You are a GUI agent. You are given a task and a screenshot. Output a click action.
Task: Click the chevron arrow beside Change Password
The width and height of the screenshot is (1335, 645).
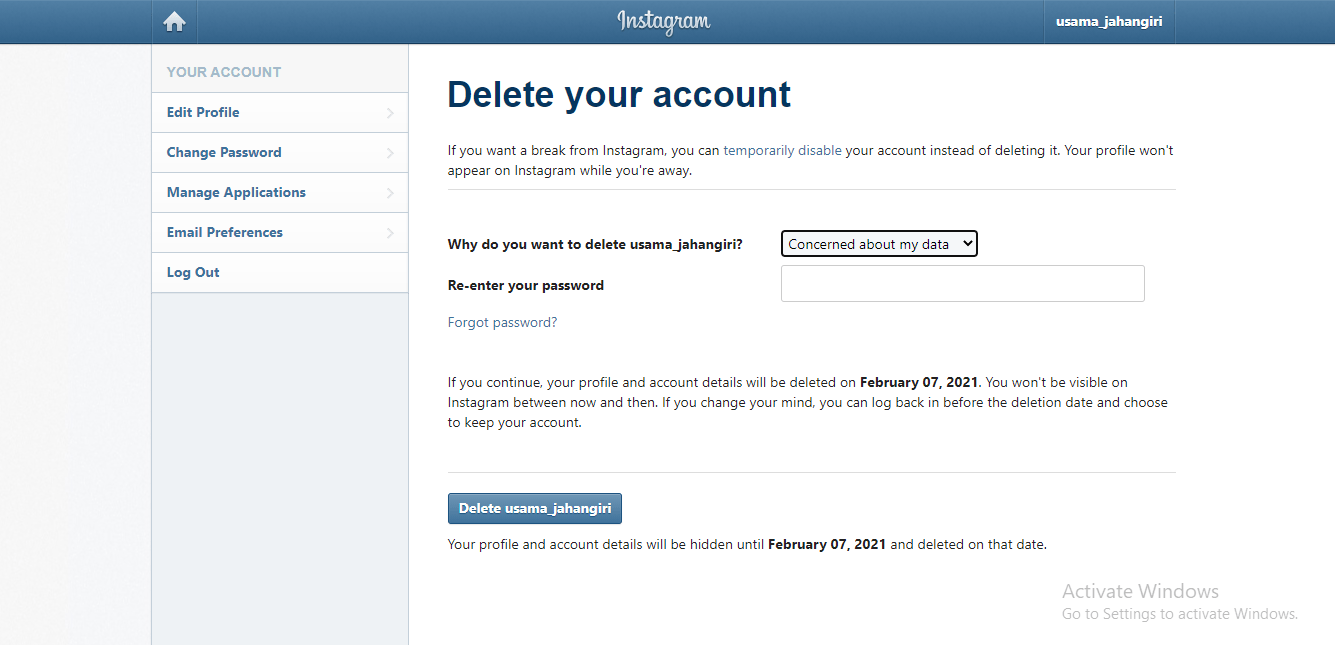(390, 153)
